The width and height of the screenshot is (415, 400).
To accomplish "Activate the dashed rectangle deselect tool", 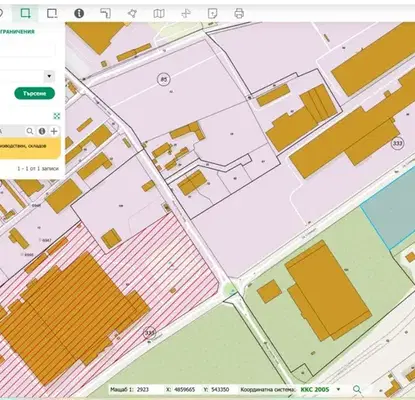I will (x=52, y=13).
